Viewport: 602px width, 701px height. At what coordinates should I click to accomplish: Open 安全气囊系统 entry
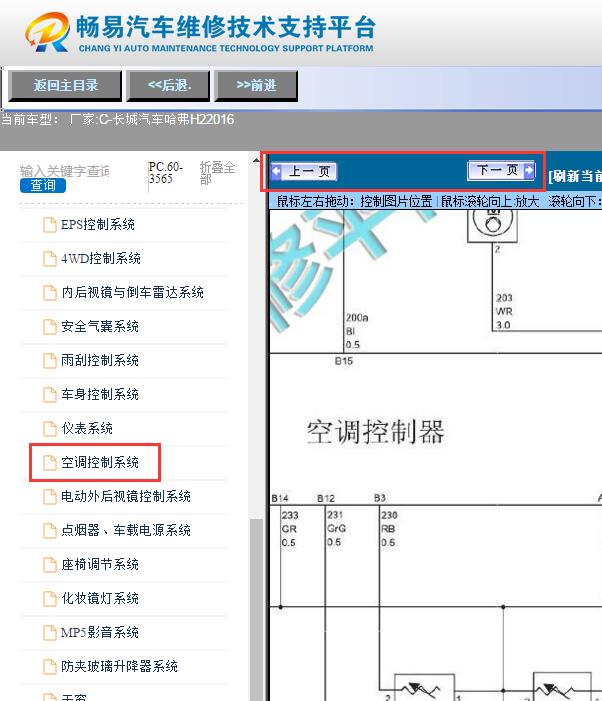click(100, 326)
